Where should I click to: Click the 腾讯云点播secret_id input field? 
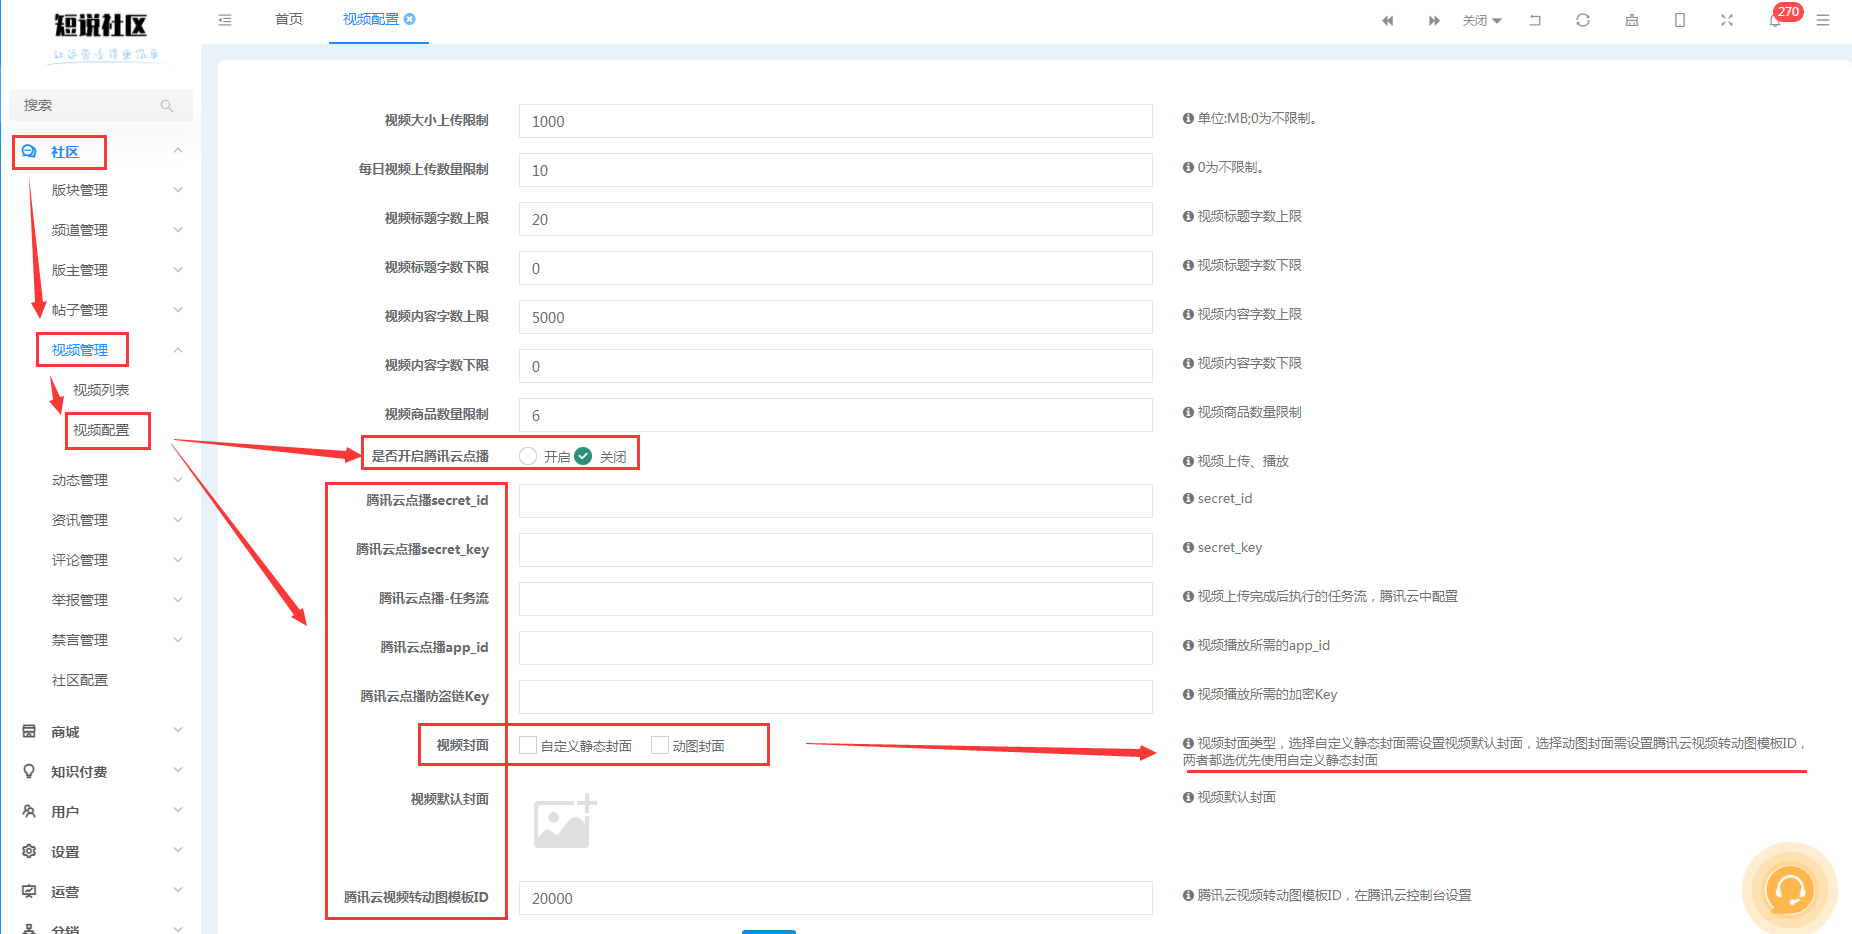point(835,501)
